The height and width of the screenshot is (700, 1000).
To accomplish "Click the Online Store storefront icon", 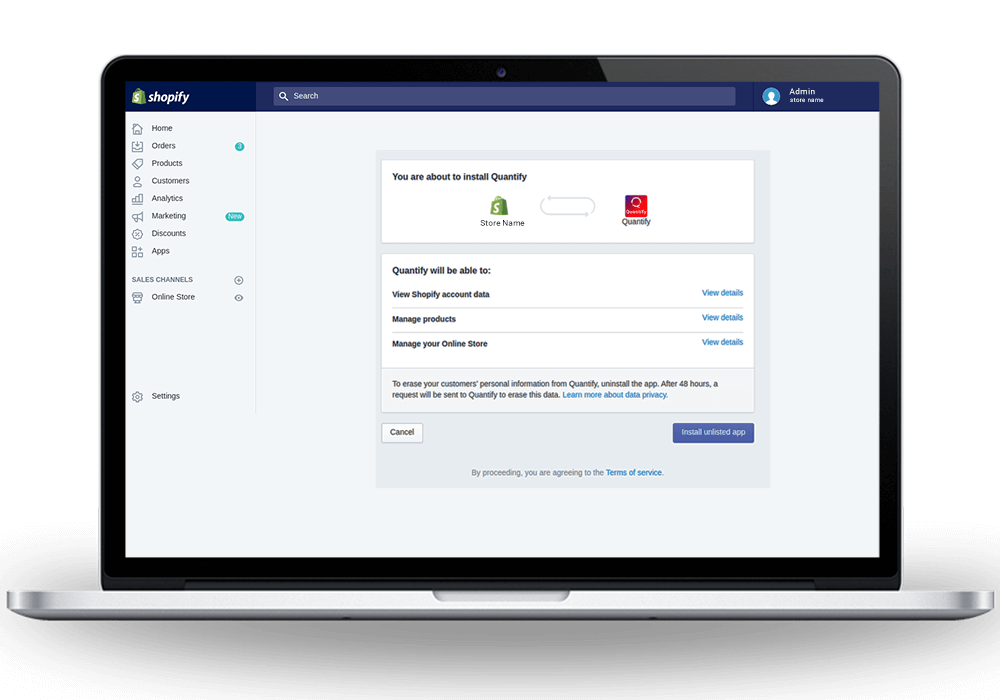I will 137,298.
